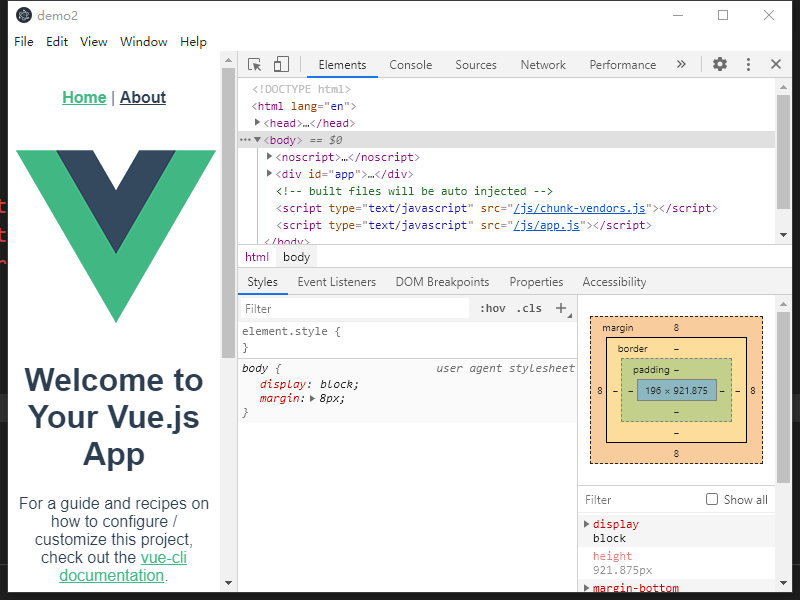The height and width of the screenshot is (600, 800).
Task: Check the Show all checkbox
Action: (x=712, y=499)
